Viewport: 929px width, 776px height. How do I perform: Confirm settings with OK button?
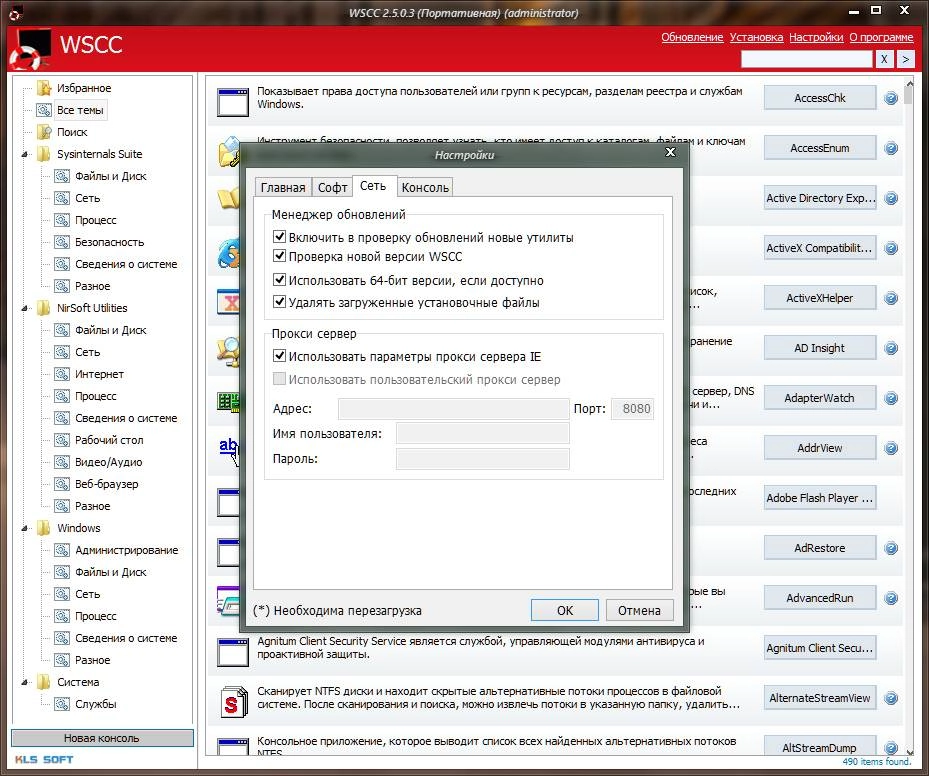pyautogui.click(x=565, y=610)
